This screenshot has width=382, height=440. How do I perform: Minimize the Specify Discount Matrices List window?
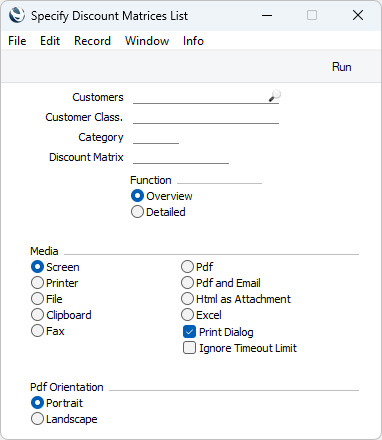(x=267, y=15)
